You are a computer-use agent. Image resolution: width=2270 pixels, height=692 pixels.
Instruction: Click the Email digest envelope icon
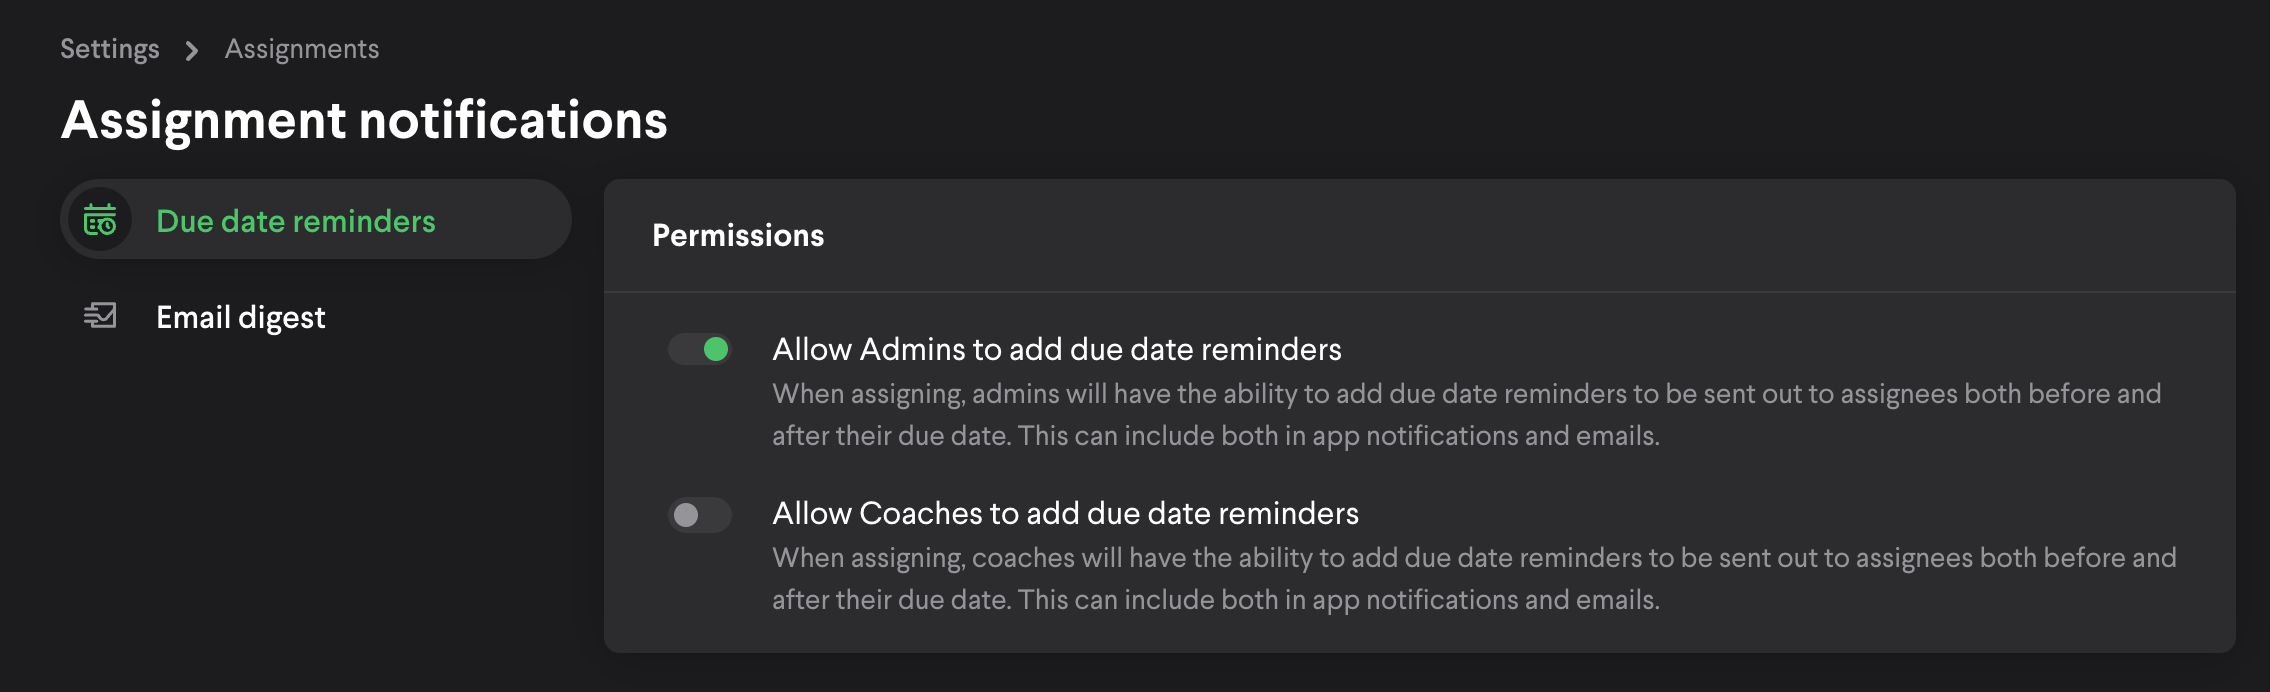[100, 317]
